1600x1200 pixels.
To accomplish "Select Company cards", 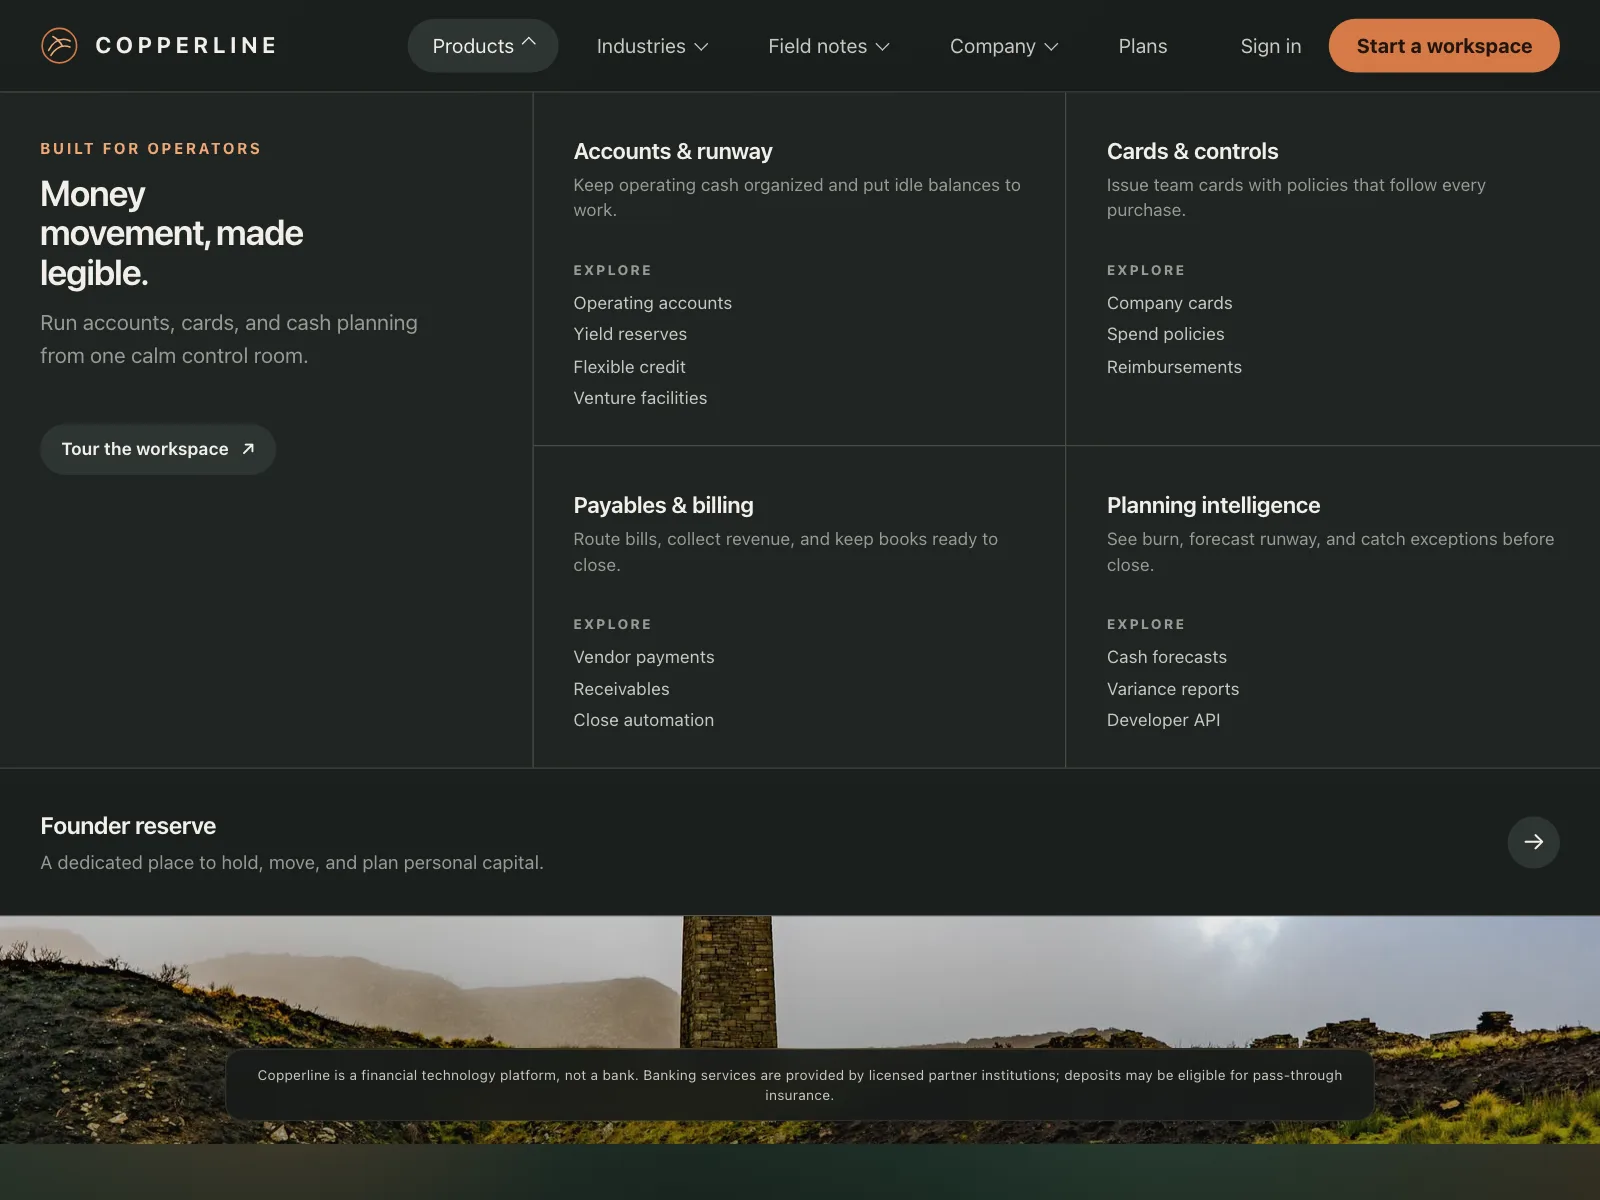I will click(1169, 303).
